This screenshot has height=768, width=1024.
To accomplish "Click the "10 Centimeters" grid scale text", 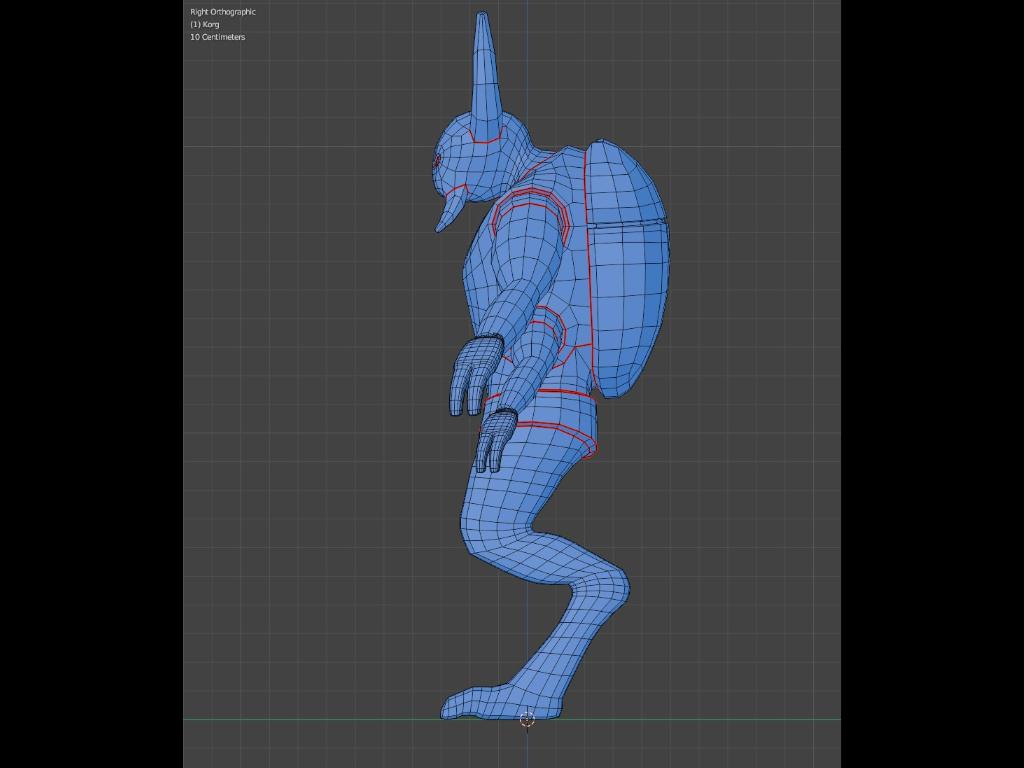I will pyautogui.click(x=217, y=37).
